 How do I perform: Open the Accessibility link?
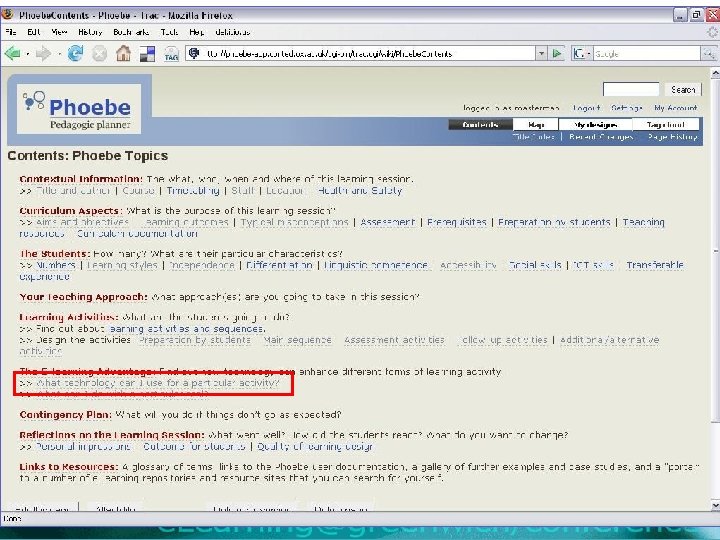[x=468, y=265]
